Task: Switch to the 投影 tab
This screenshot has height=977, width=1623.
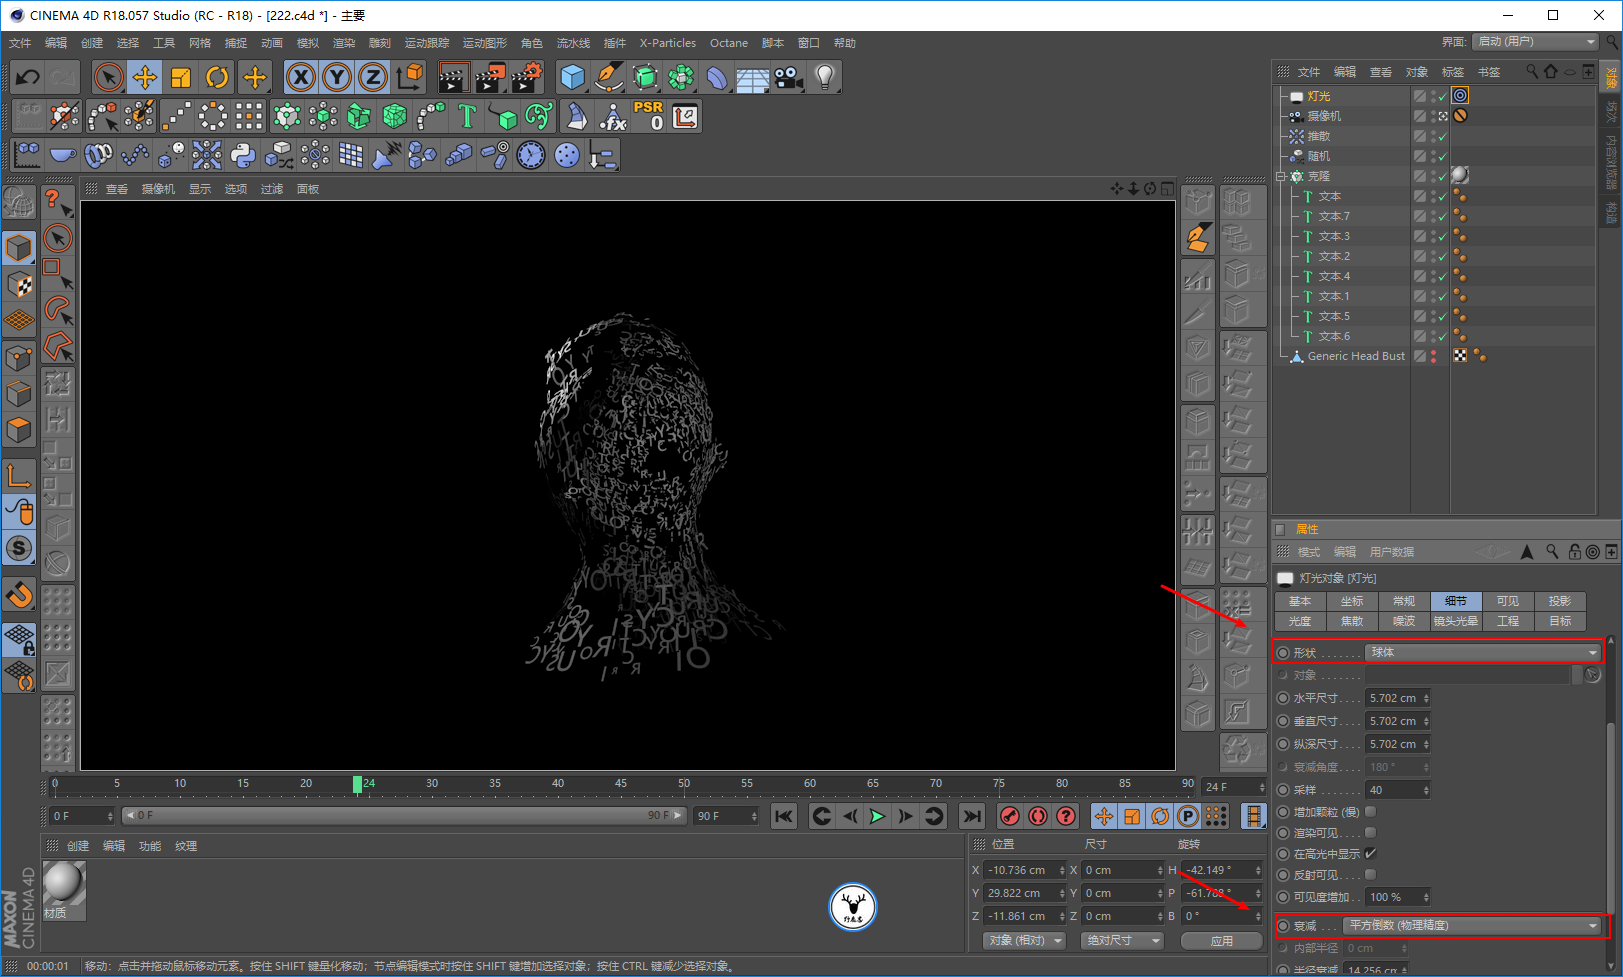Action: click(x=1559, y=601)
